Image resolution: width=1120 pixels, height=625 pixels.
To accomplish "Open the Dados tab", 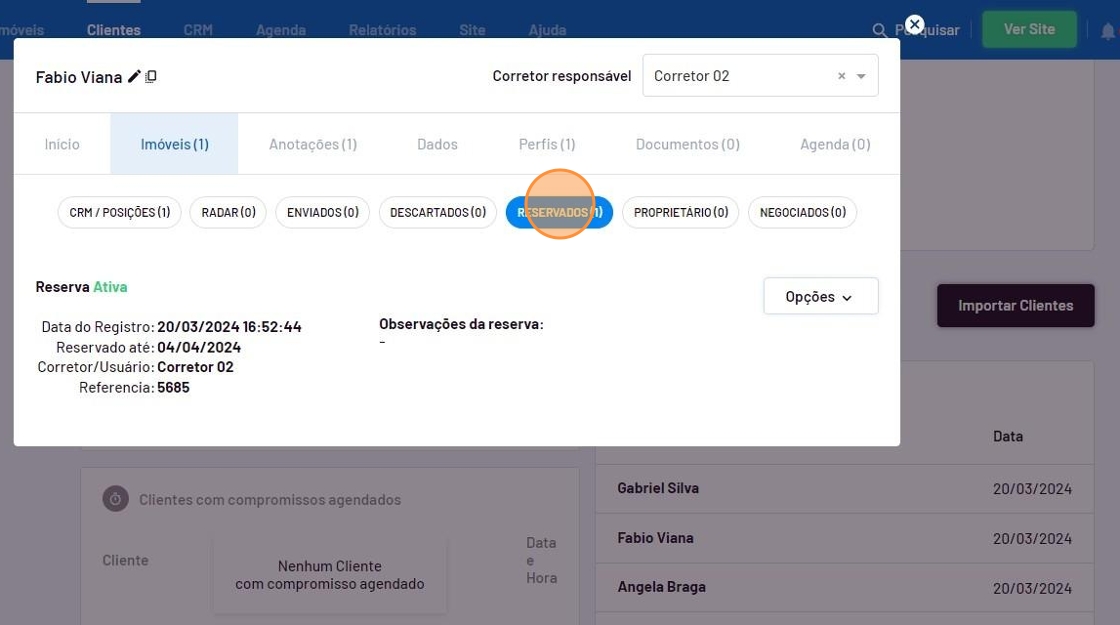I will pos(437,144).
